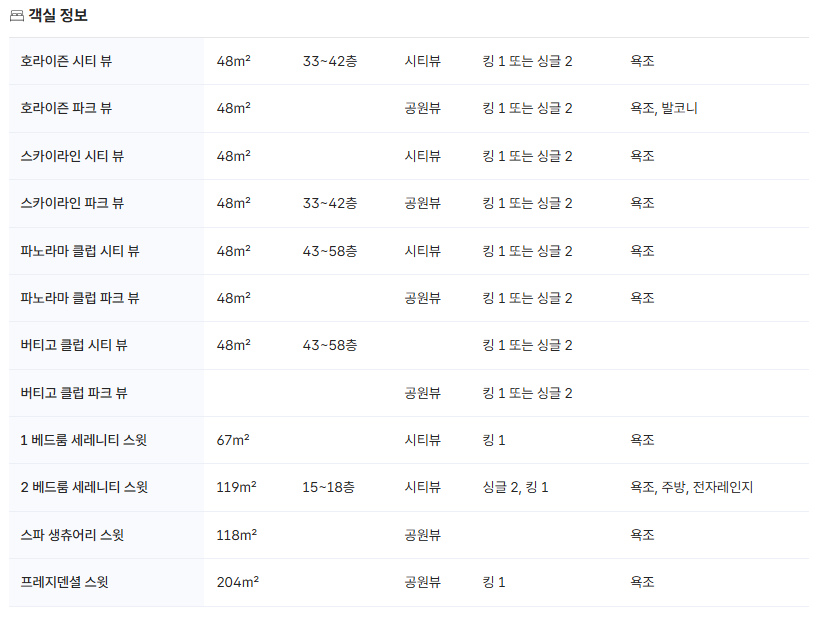Click the 204m² room size cell

click(x=237, y=582)
